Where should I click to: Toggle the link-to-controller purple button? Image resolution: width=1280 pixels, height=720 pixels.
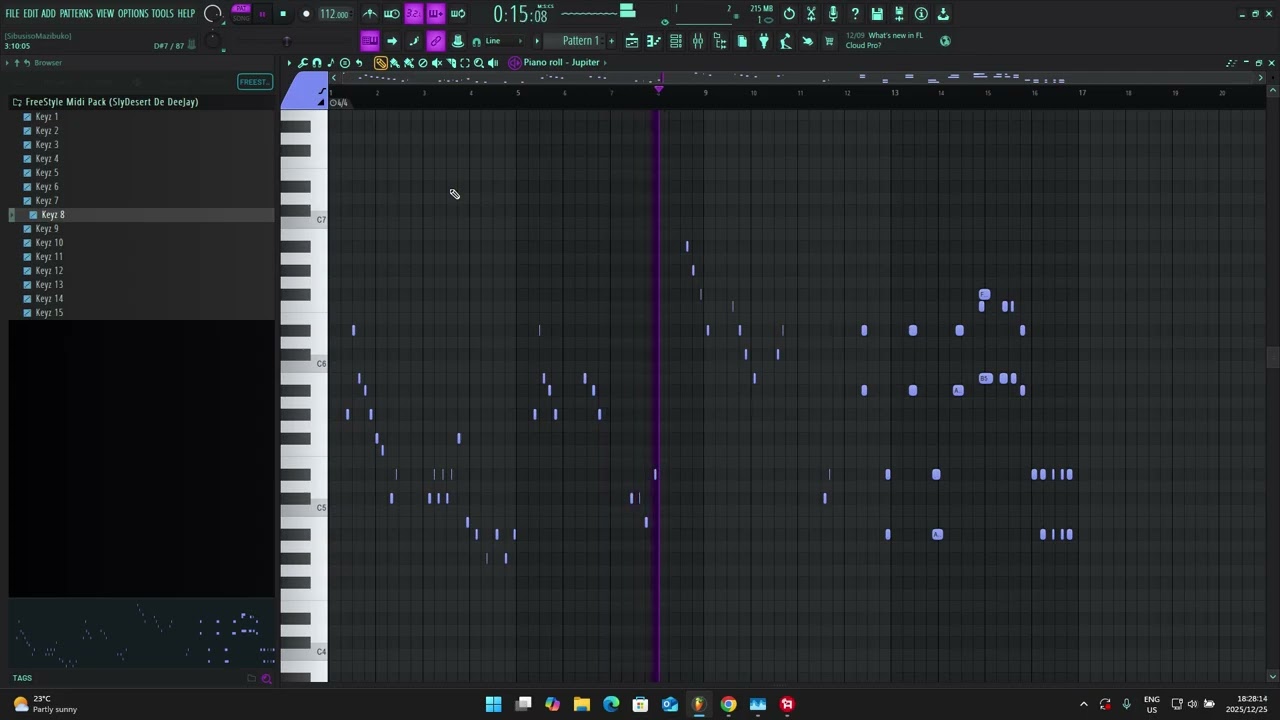pos(436,41)
